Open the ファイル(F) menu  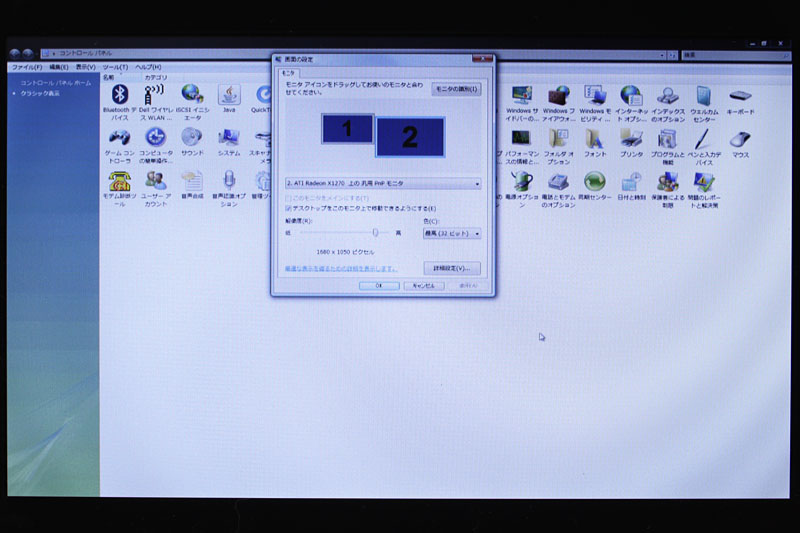pyautogui.click(x=27, y=67)
